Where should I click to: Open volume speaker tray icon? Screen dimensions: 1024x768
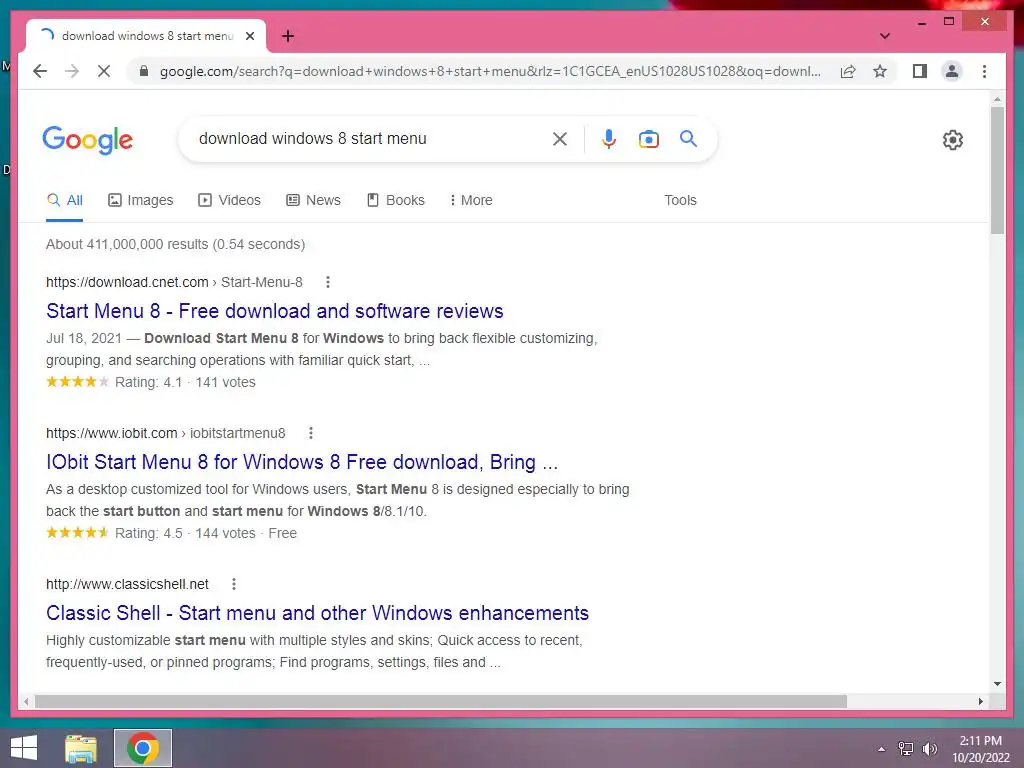pyautogui.click(x=929, y=748)
